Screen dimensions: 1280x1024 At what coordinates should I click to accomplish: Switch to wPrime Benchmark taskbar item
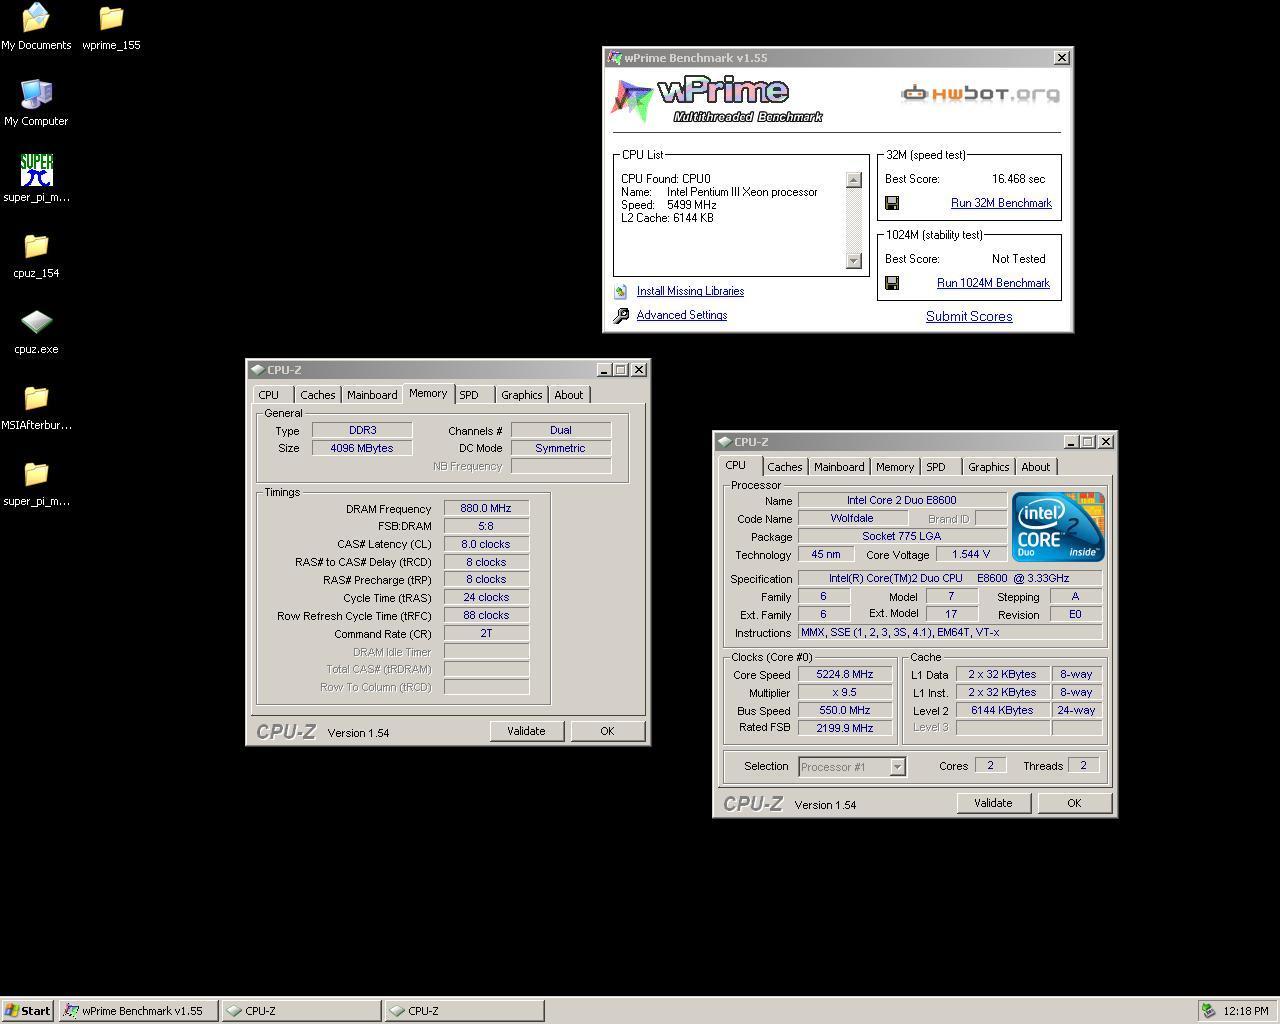pyautogui.click(x=138, y=1011)
